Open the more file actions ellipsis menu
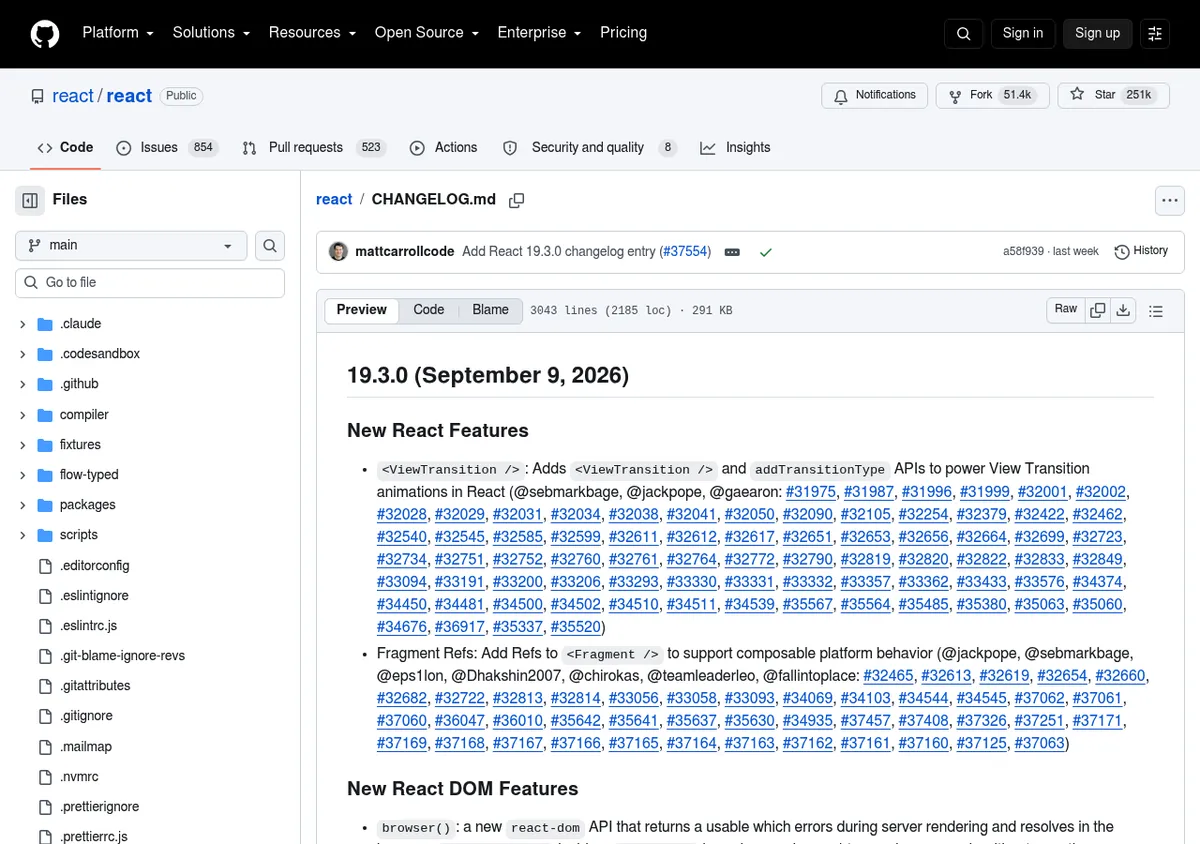This screenshot has width=1200, height=844. click(x=1170, y=200)
